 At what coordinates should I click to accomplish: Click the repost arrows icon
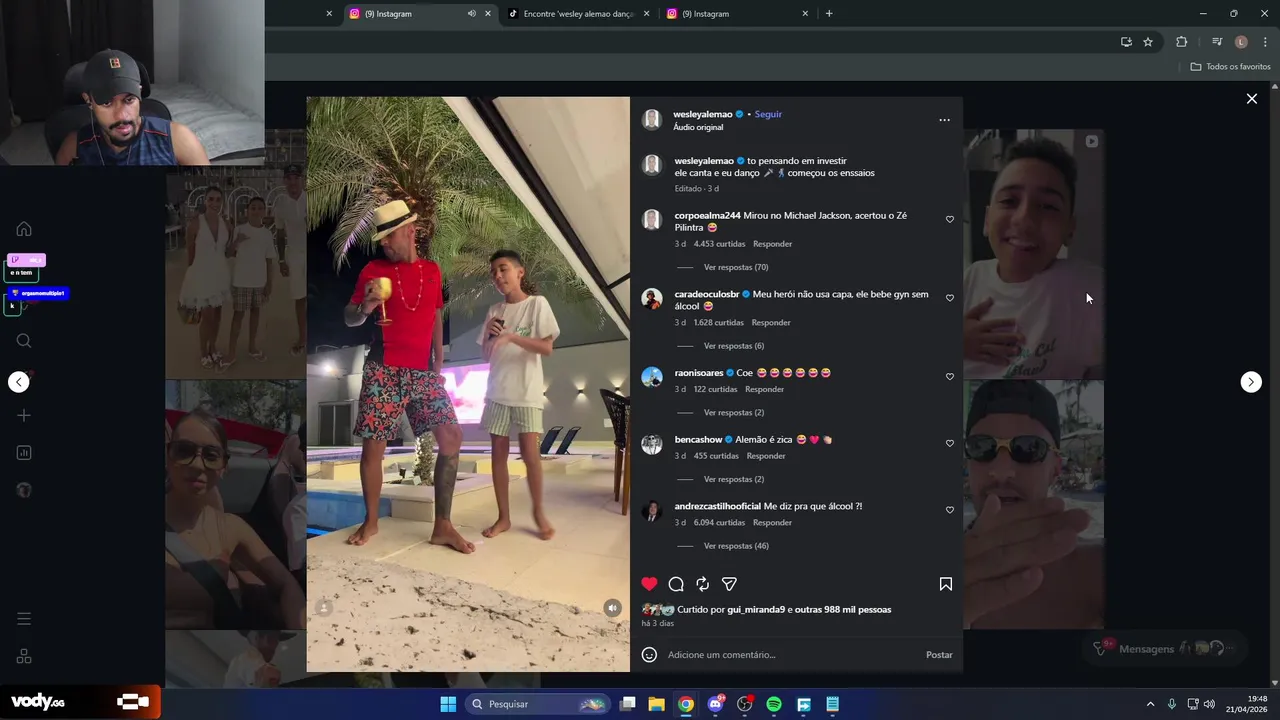point(703,584)
